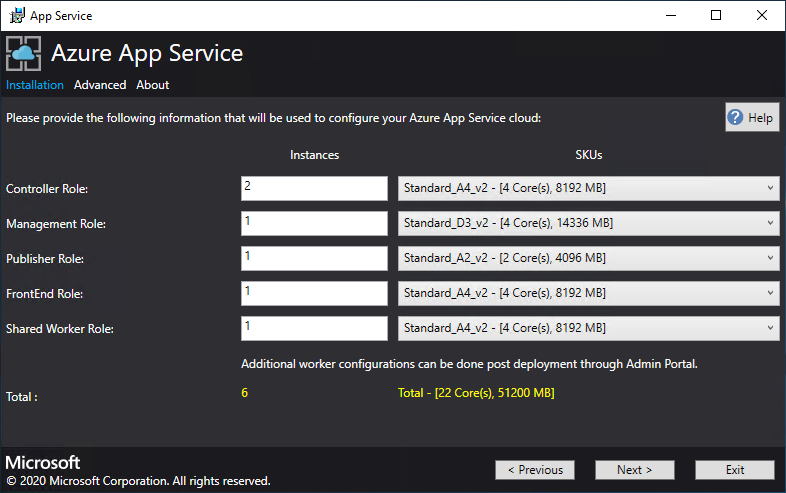Click the App Service title bar icon
The image size is (786, 493).
coord(15,15)
